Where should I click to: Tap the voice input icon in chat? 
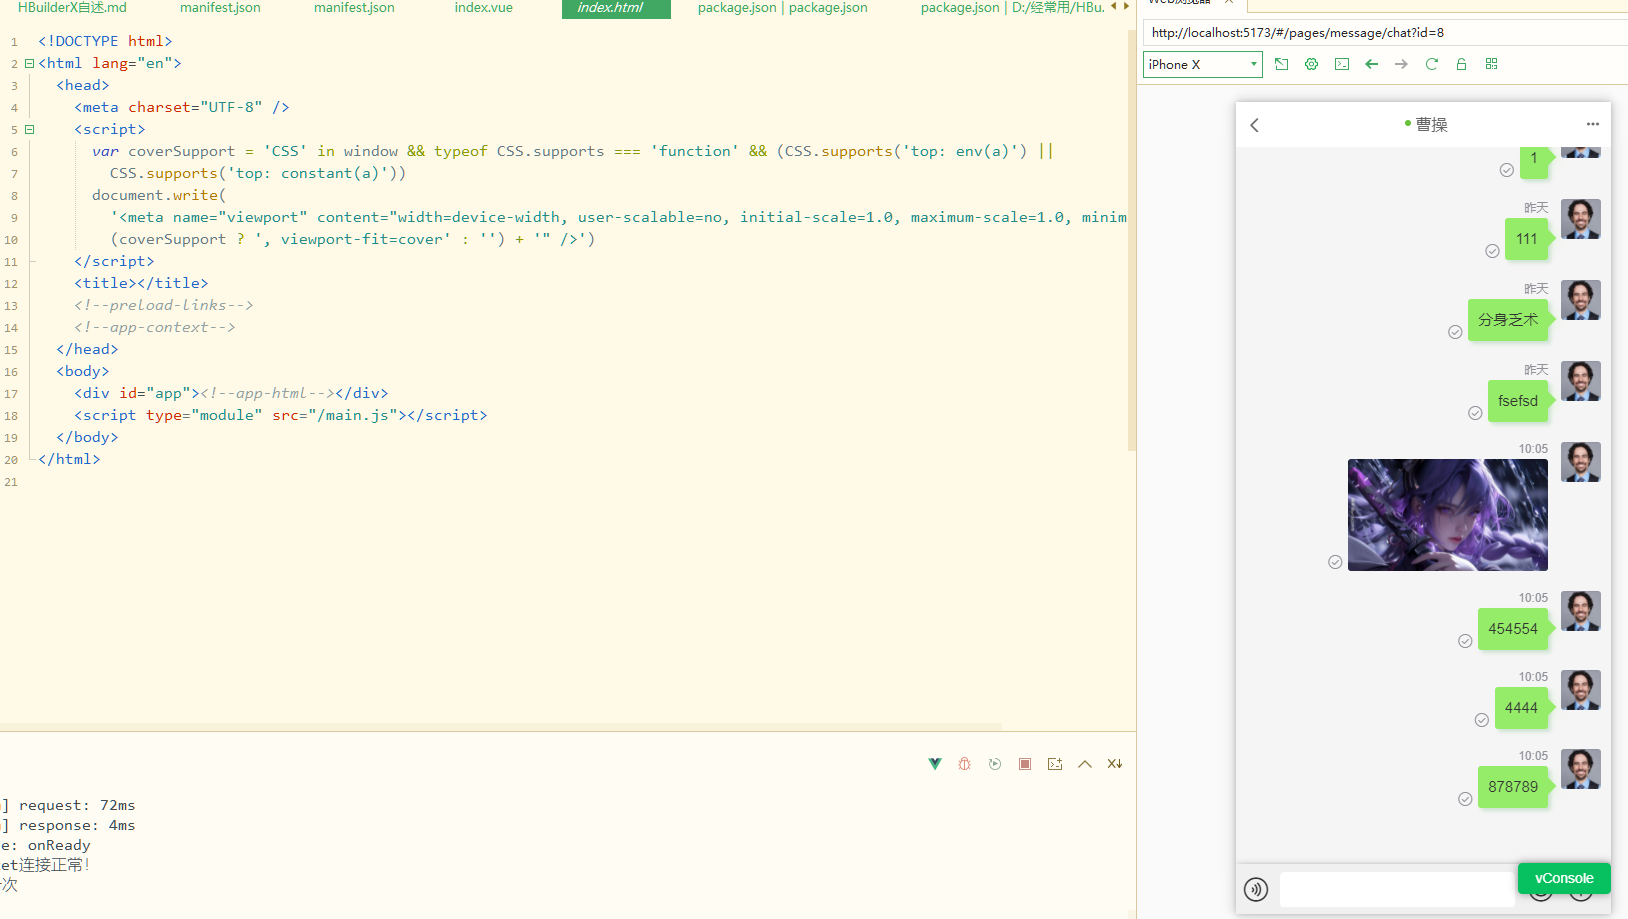(x=1256, y=889)
